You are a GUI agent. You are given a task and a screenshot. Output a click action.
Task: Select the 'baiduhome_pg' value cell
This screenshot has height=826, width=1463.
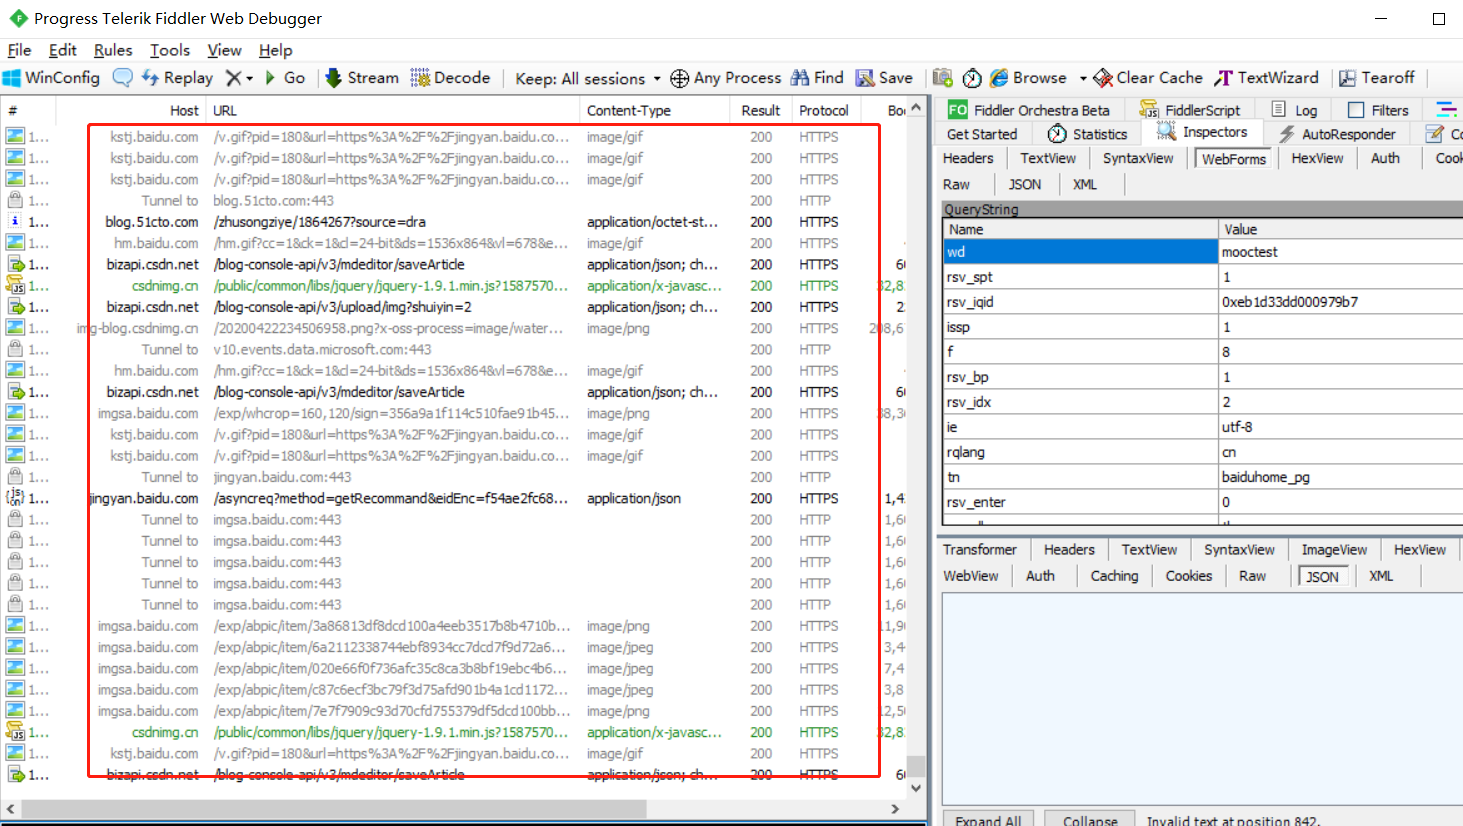click(x=1340, y=477)
